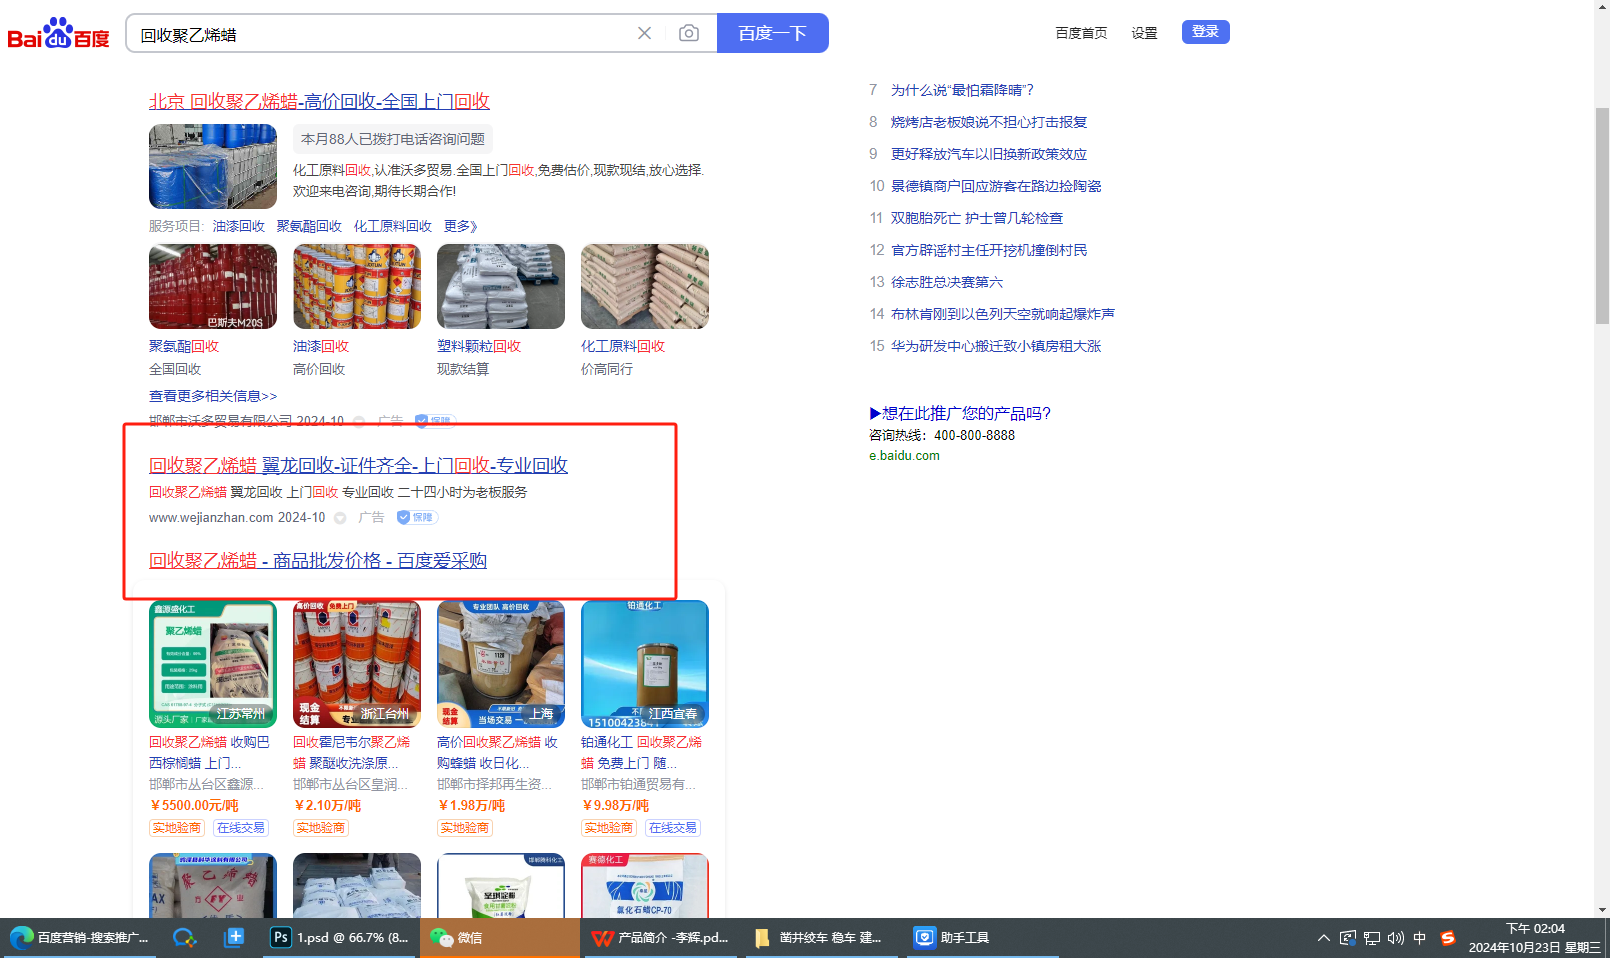
Task: Open the 设置 settings menu
Action: click(x=1144, y=33)
